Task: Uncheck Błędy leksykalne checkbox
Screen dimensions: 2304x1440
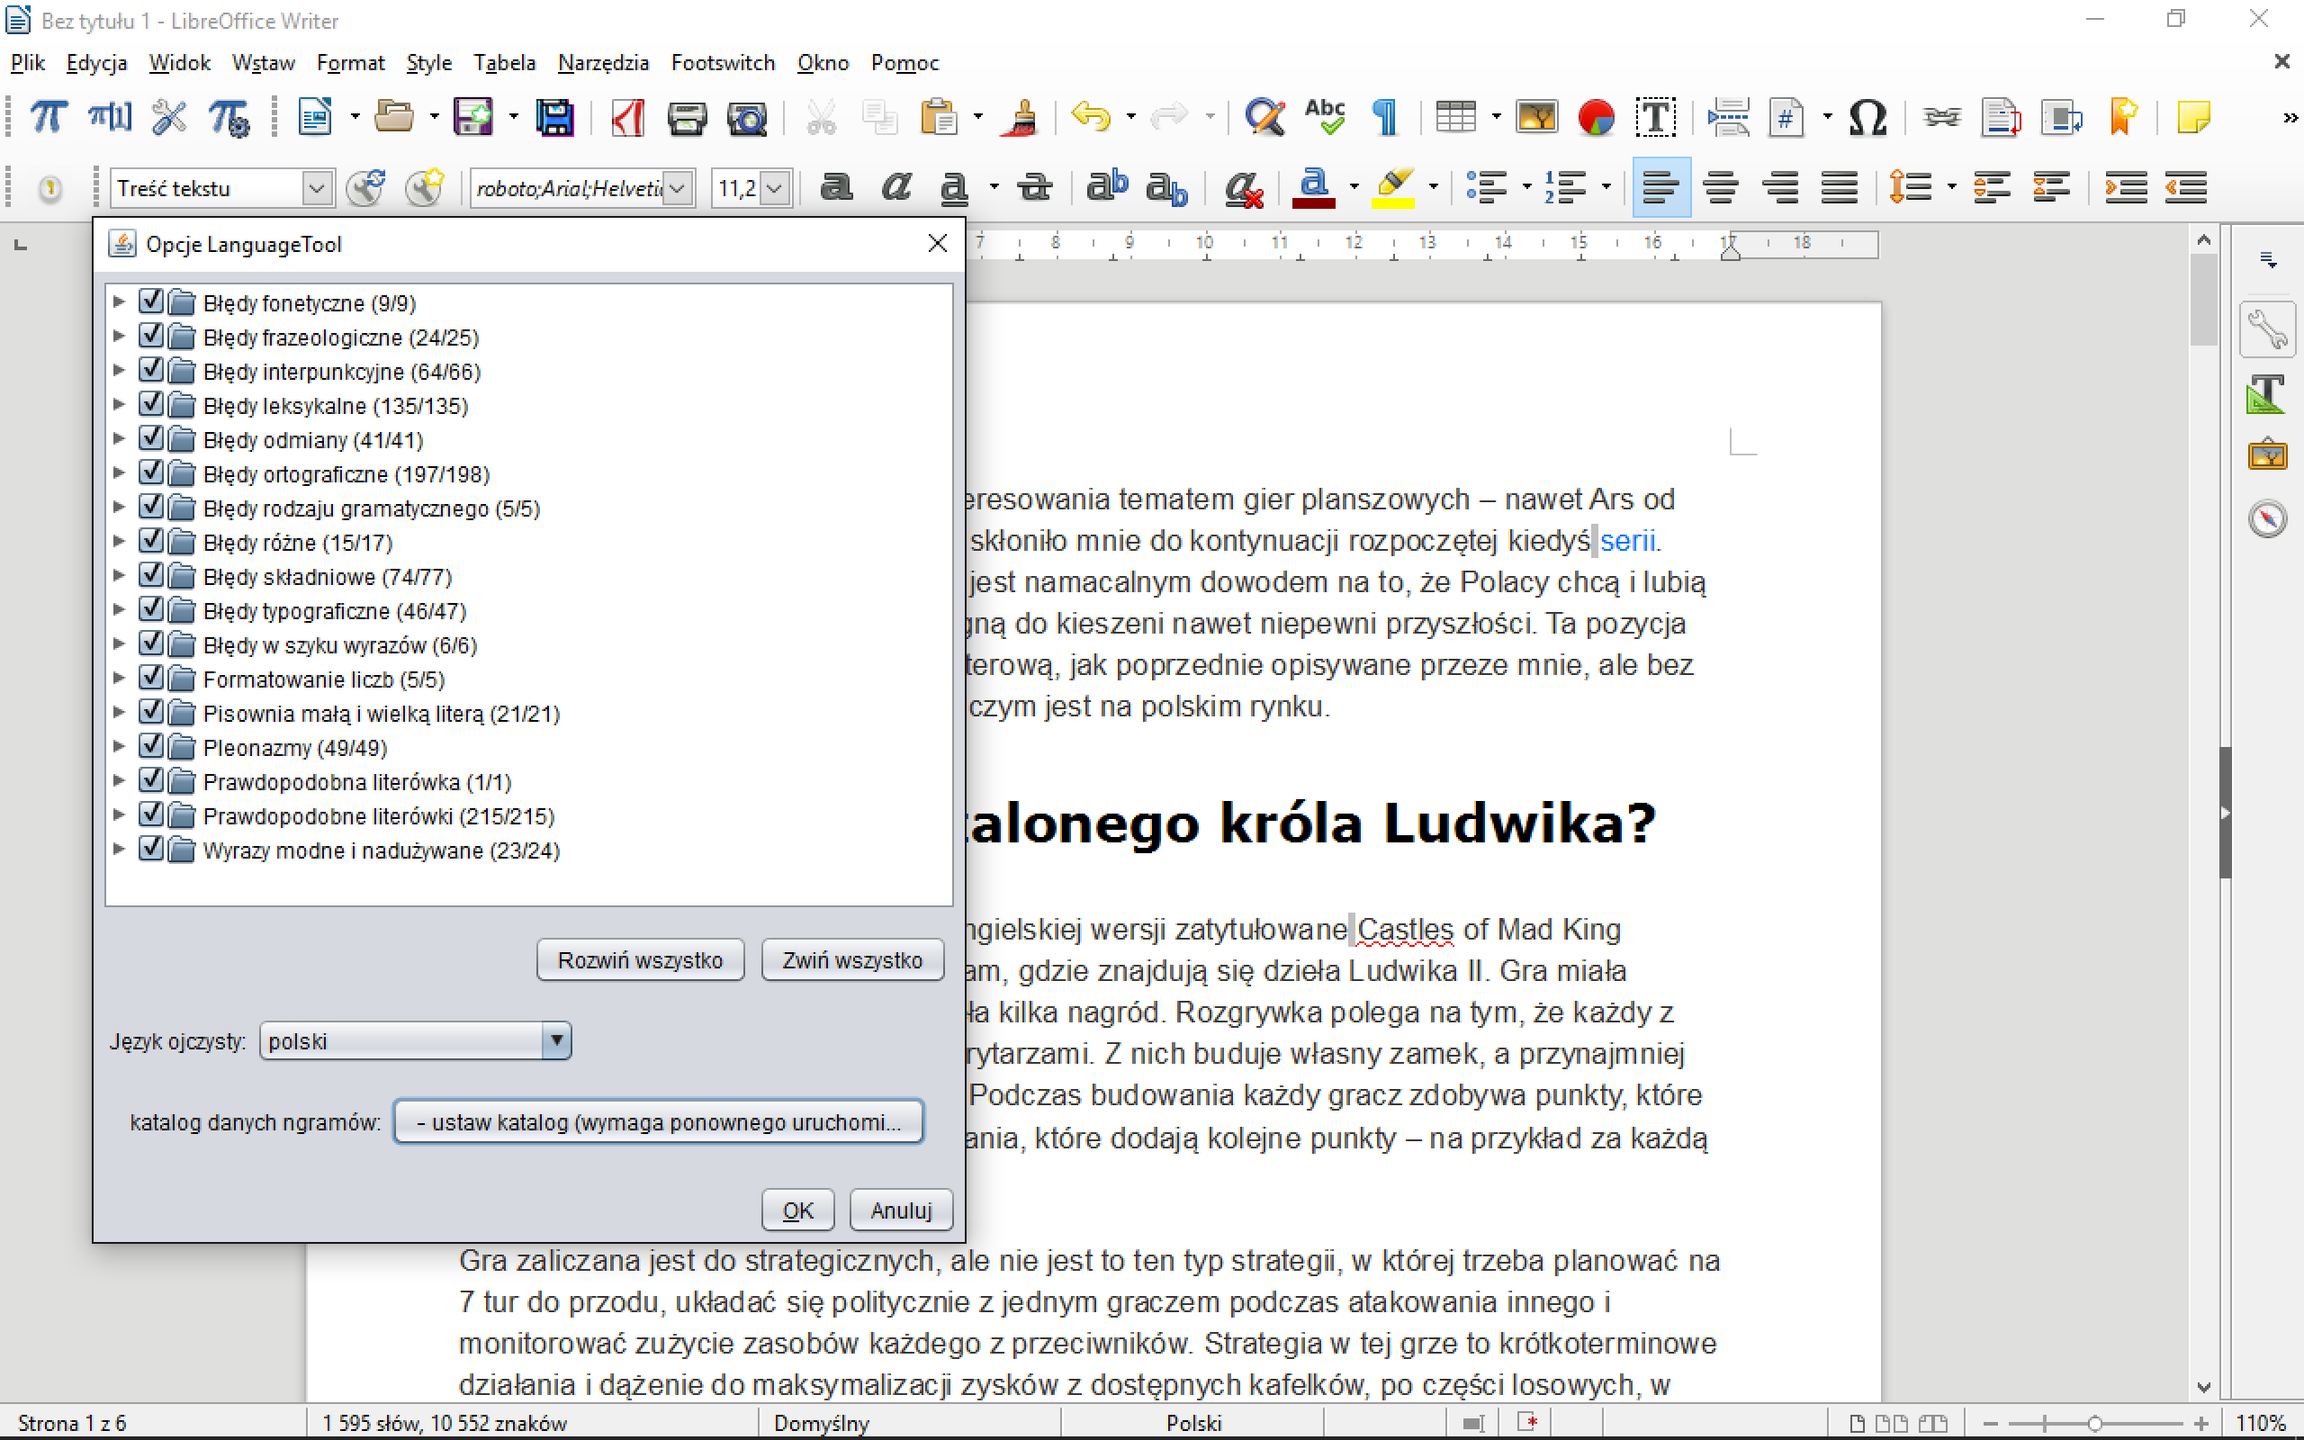Action: coord(151,404)
